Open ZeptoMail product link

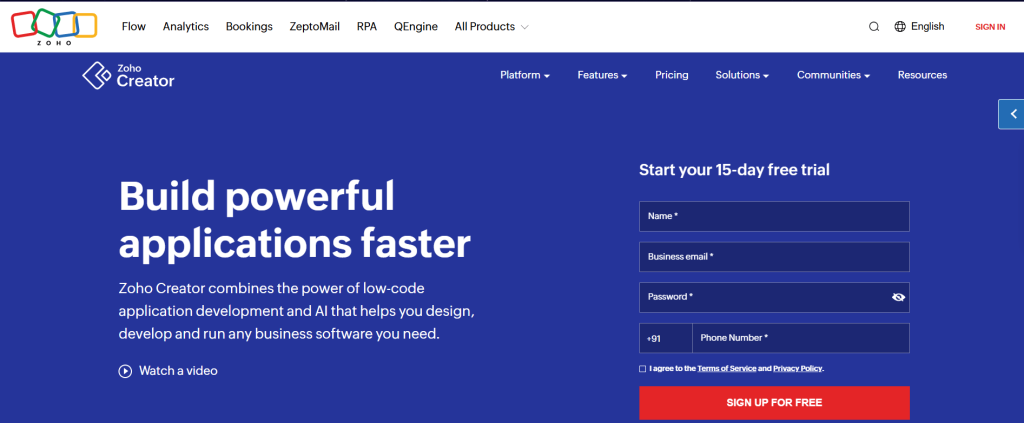click(x=315, y=27)
